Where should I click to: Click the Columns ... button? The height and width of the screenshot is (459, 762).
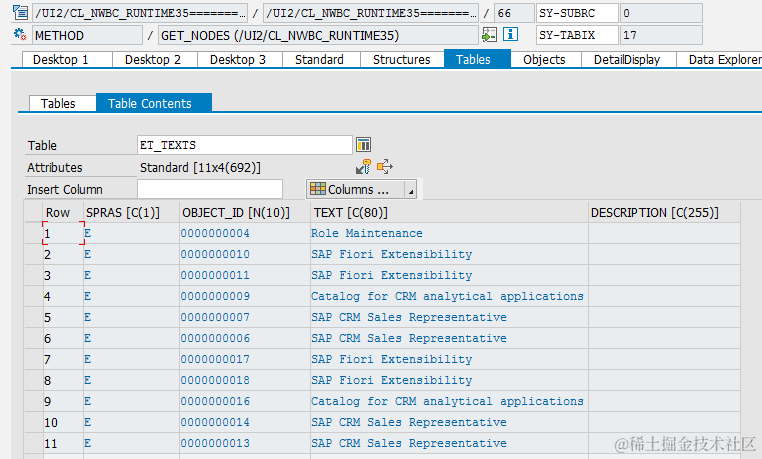click(x=356, y=189)
